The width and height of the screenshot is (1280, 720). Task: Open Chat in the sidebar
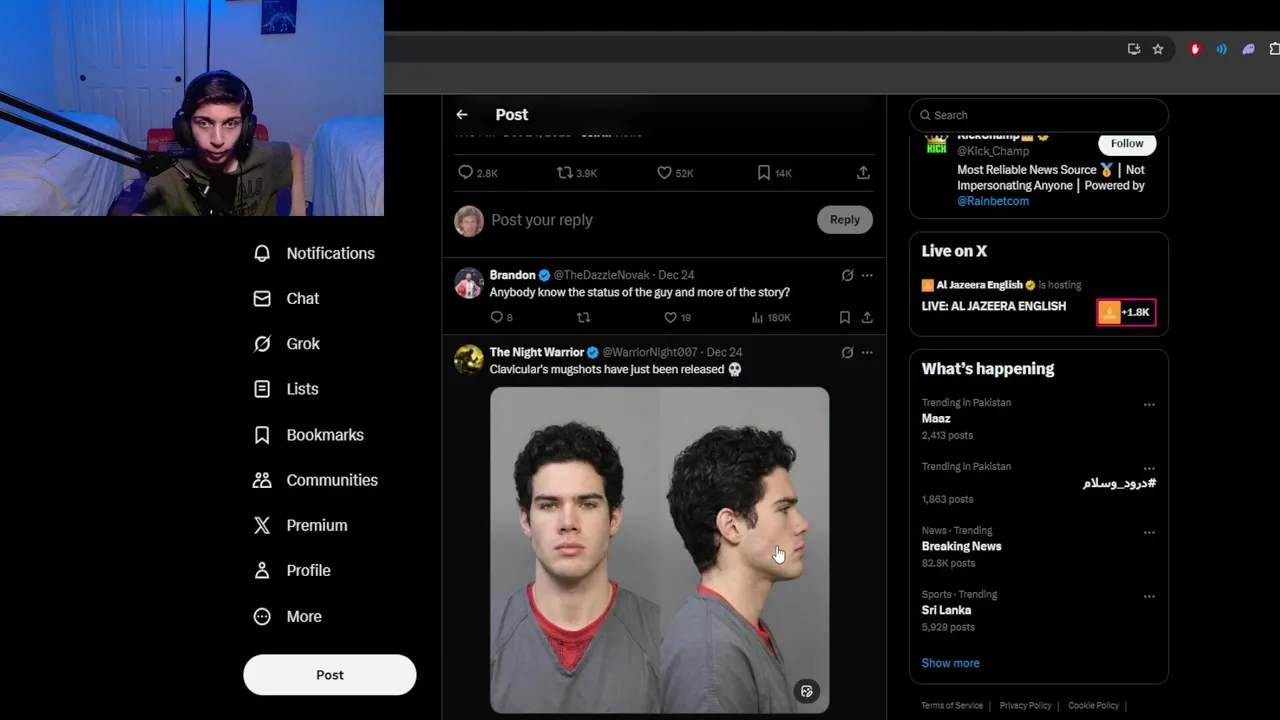(286, 298)
